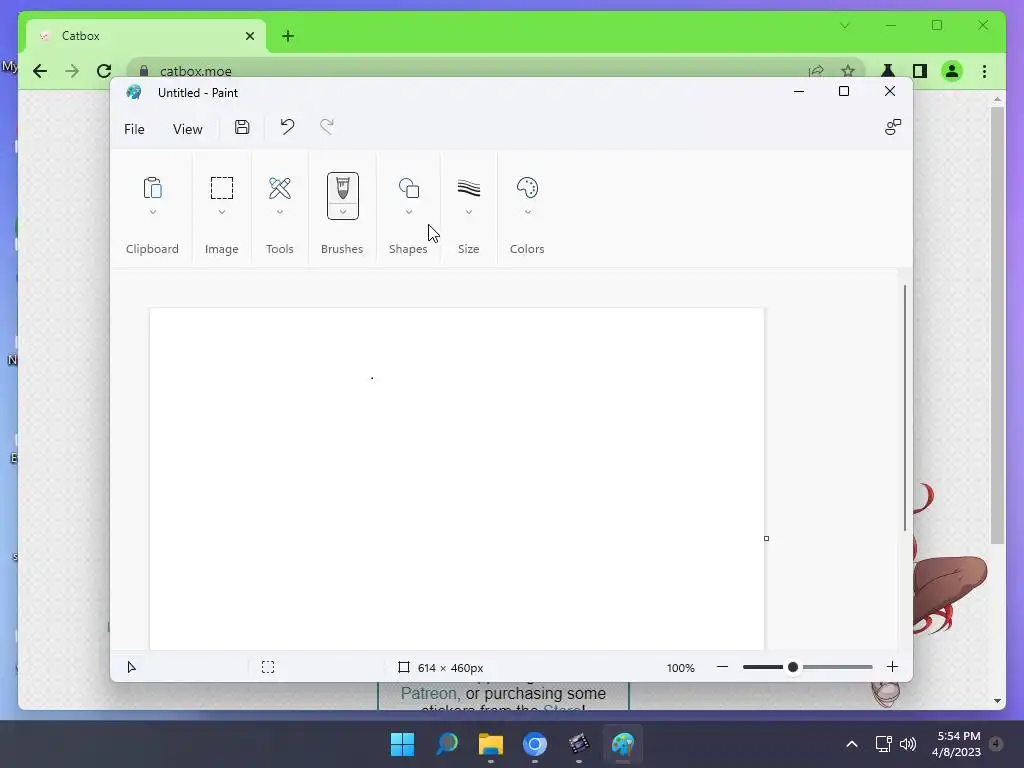Open the Chrome profile avatar

(952, 71)
